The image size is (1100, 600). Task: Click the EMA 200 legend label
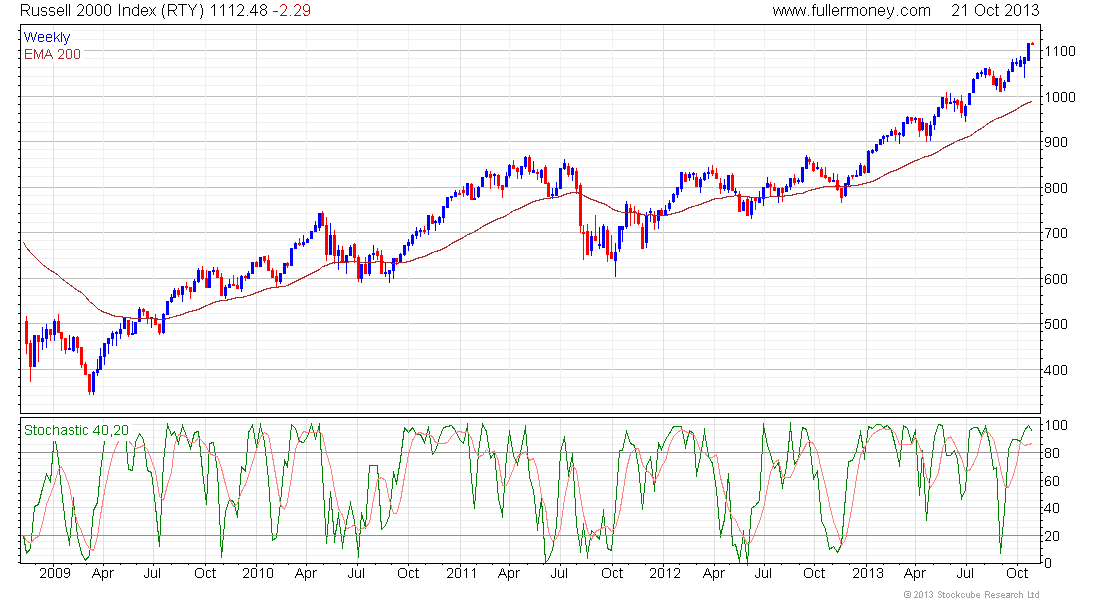(x=53, y=54)
